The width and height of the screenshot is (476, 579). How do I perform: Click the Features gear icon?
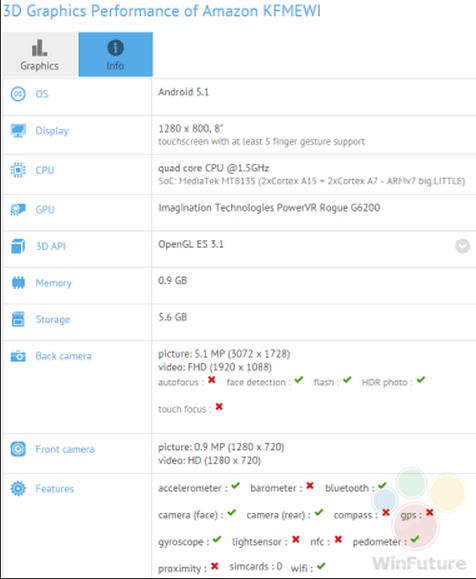pyautogui.click(x=18, y=489)
